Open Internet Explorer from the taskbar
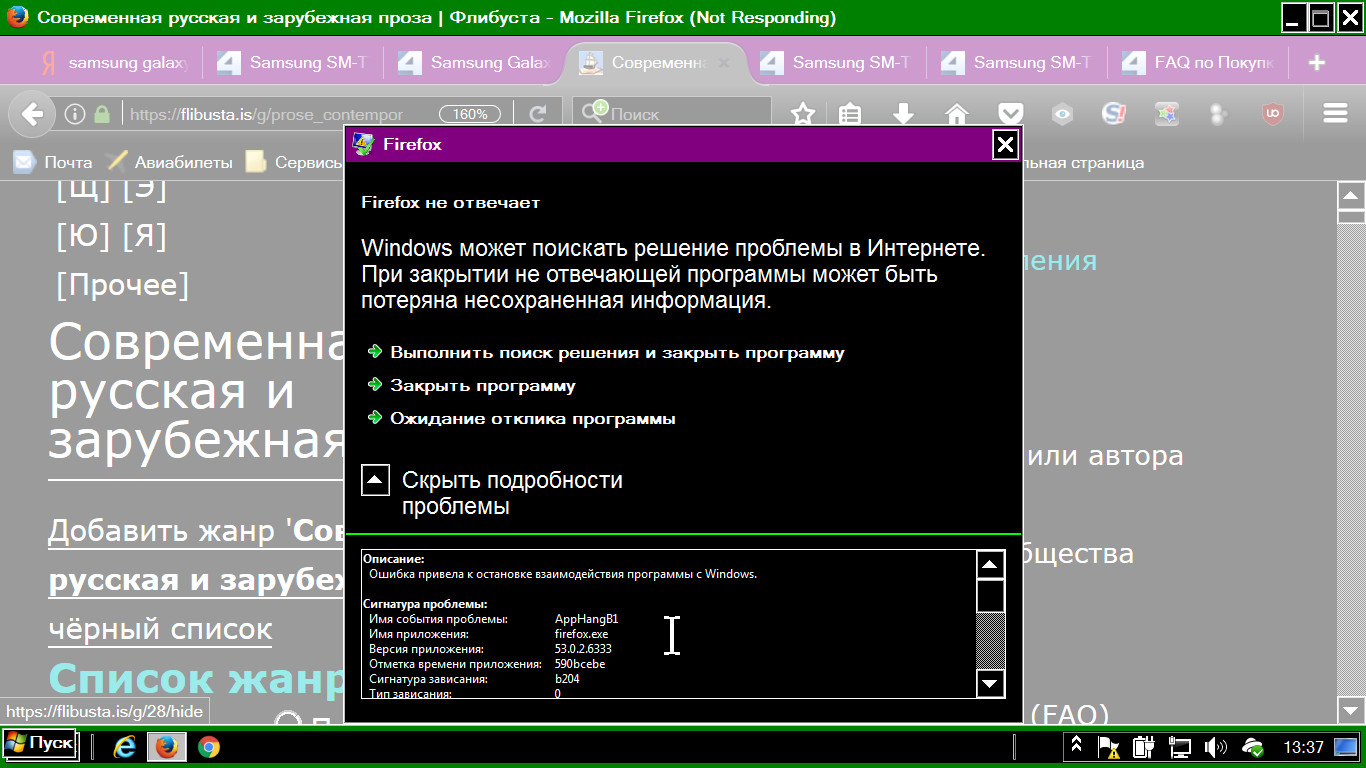This screenshot has width=1366, height=768. click(x=124, y=746)
